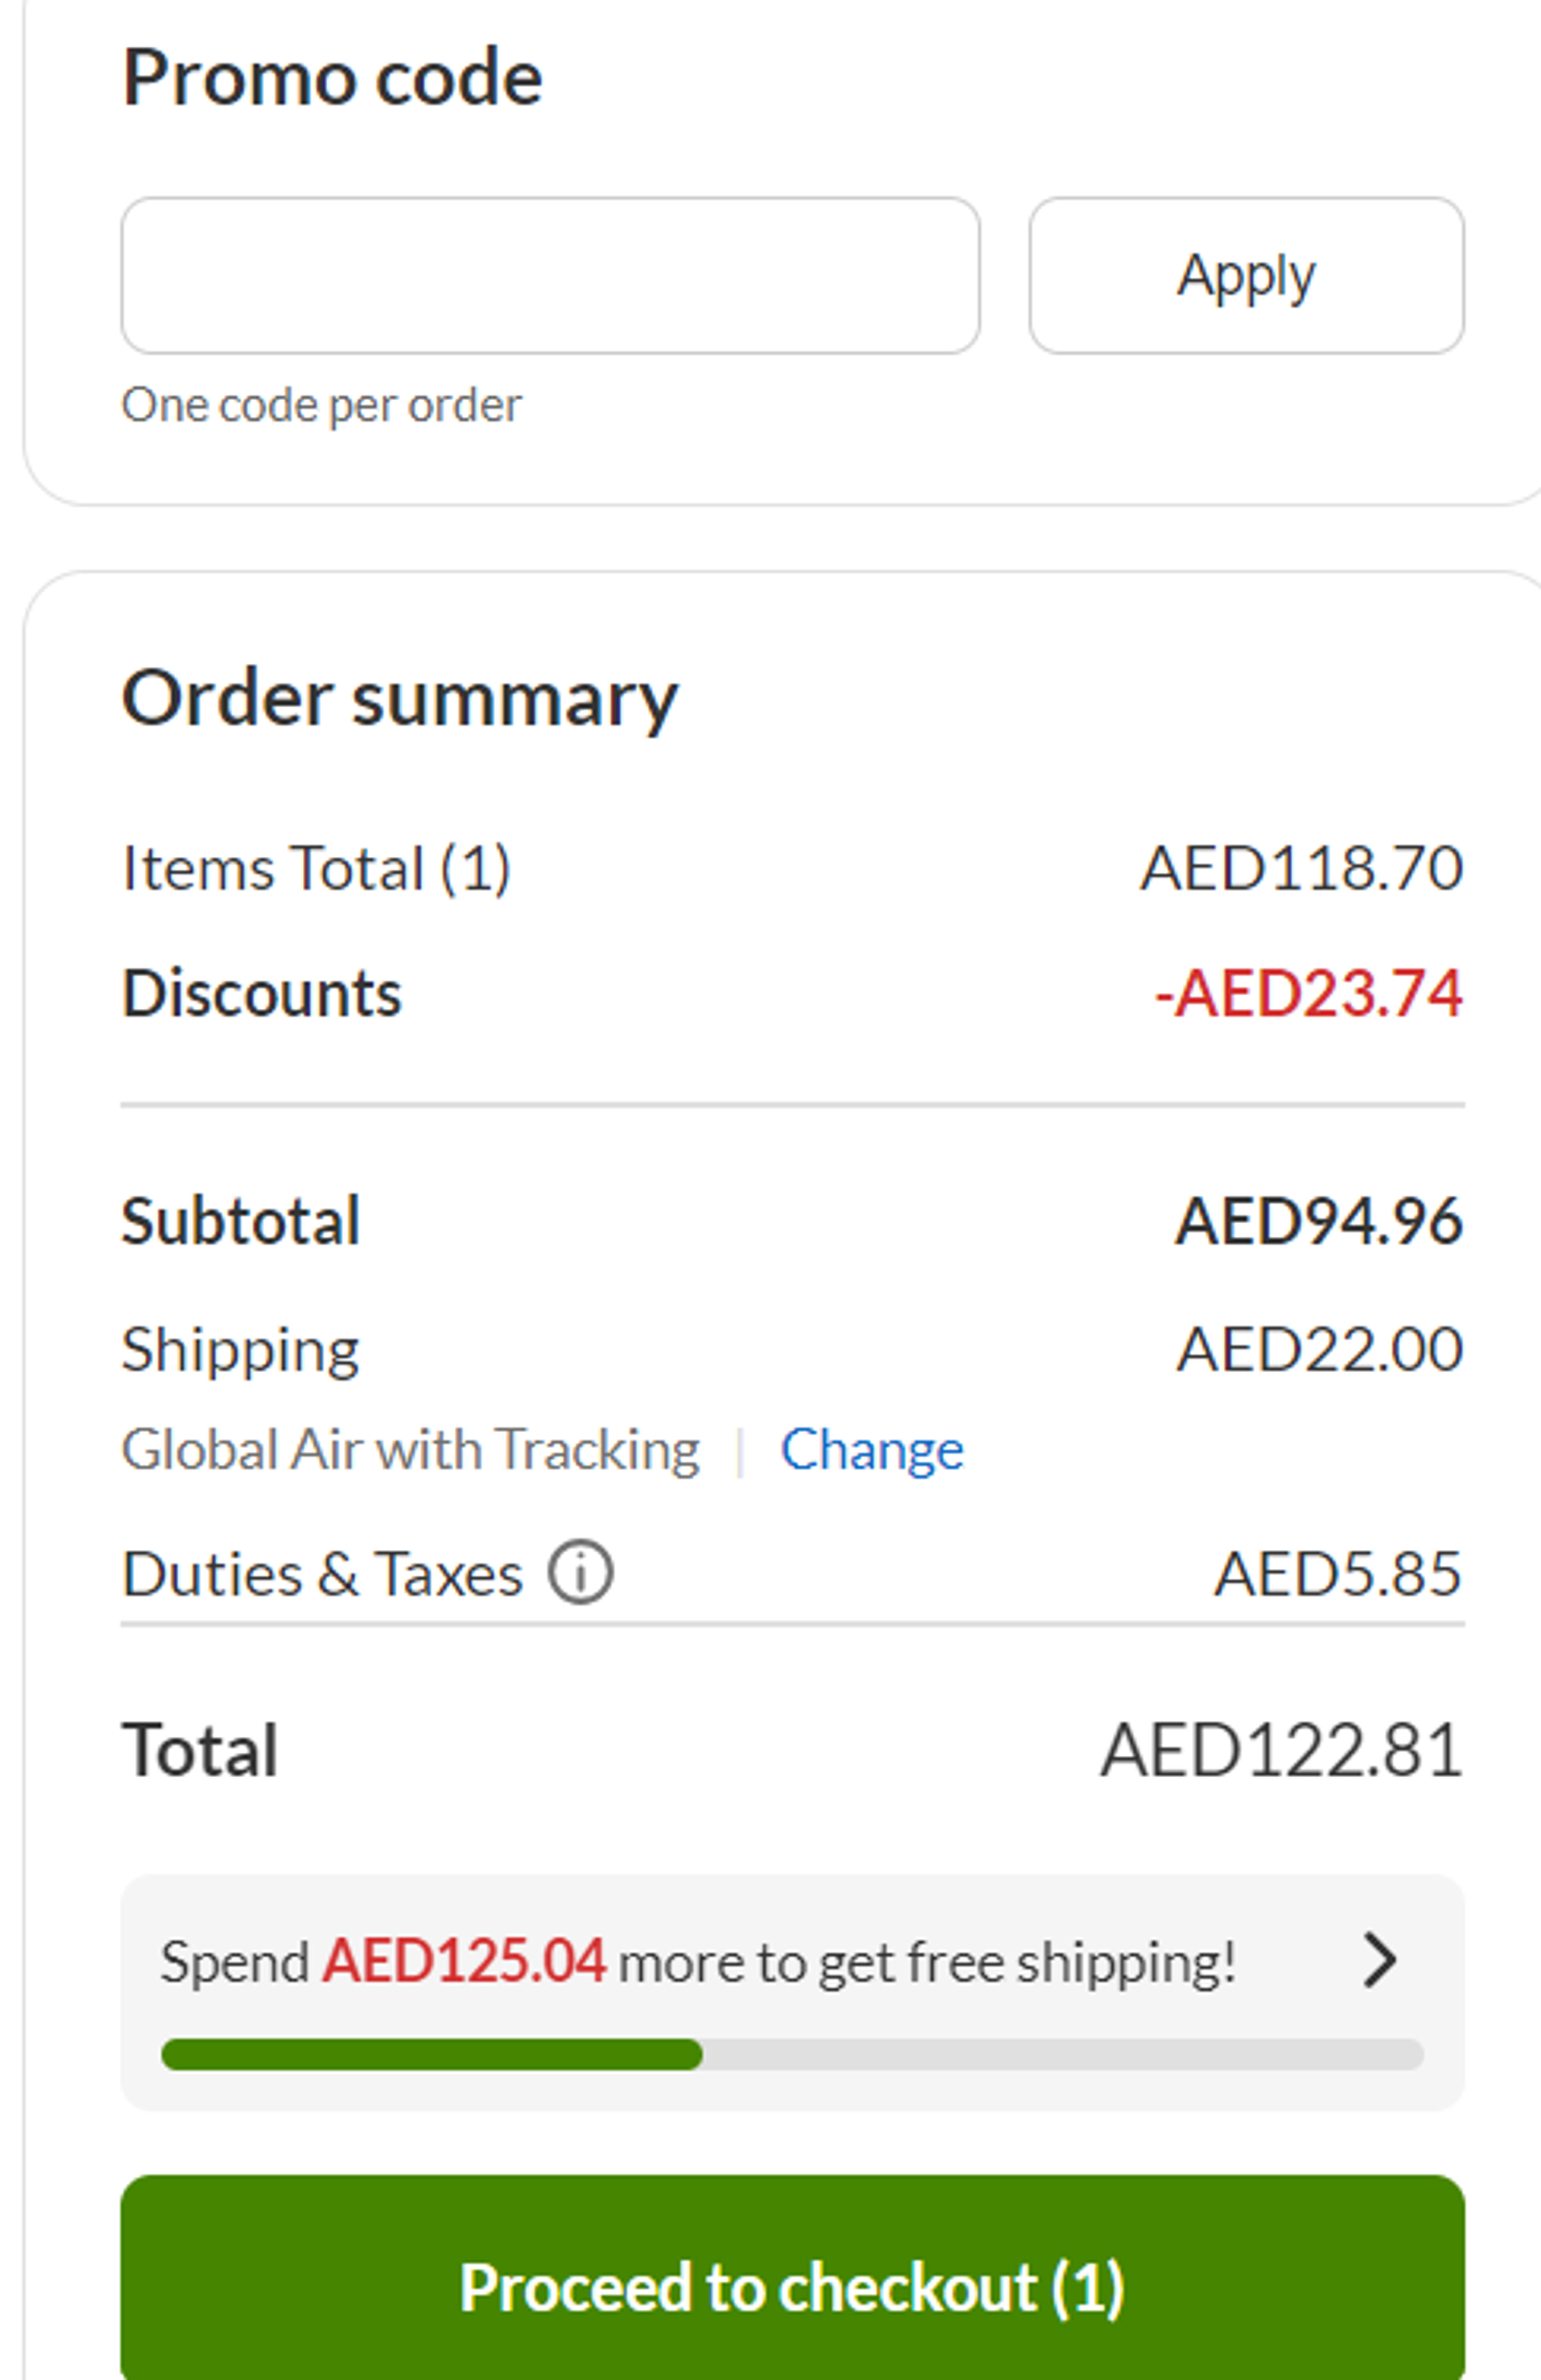This screenshot has width=1541, height=2380.
Task: Click the Order summary heading
Action: click(399, 698)
